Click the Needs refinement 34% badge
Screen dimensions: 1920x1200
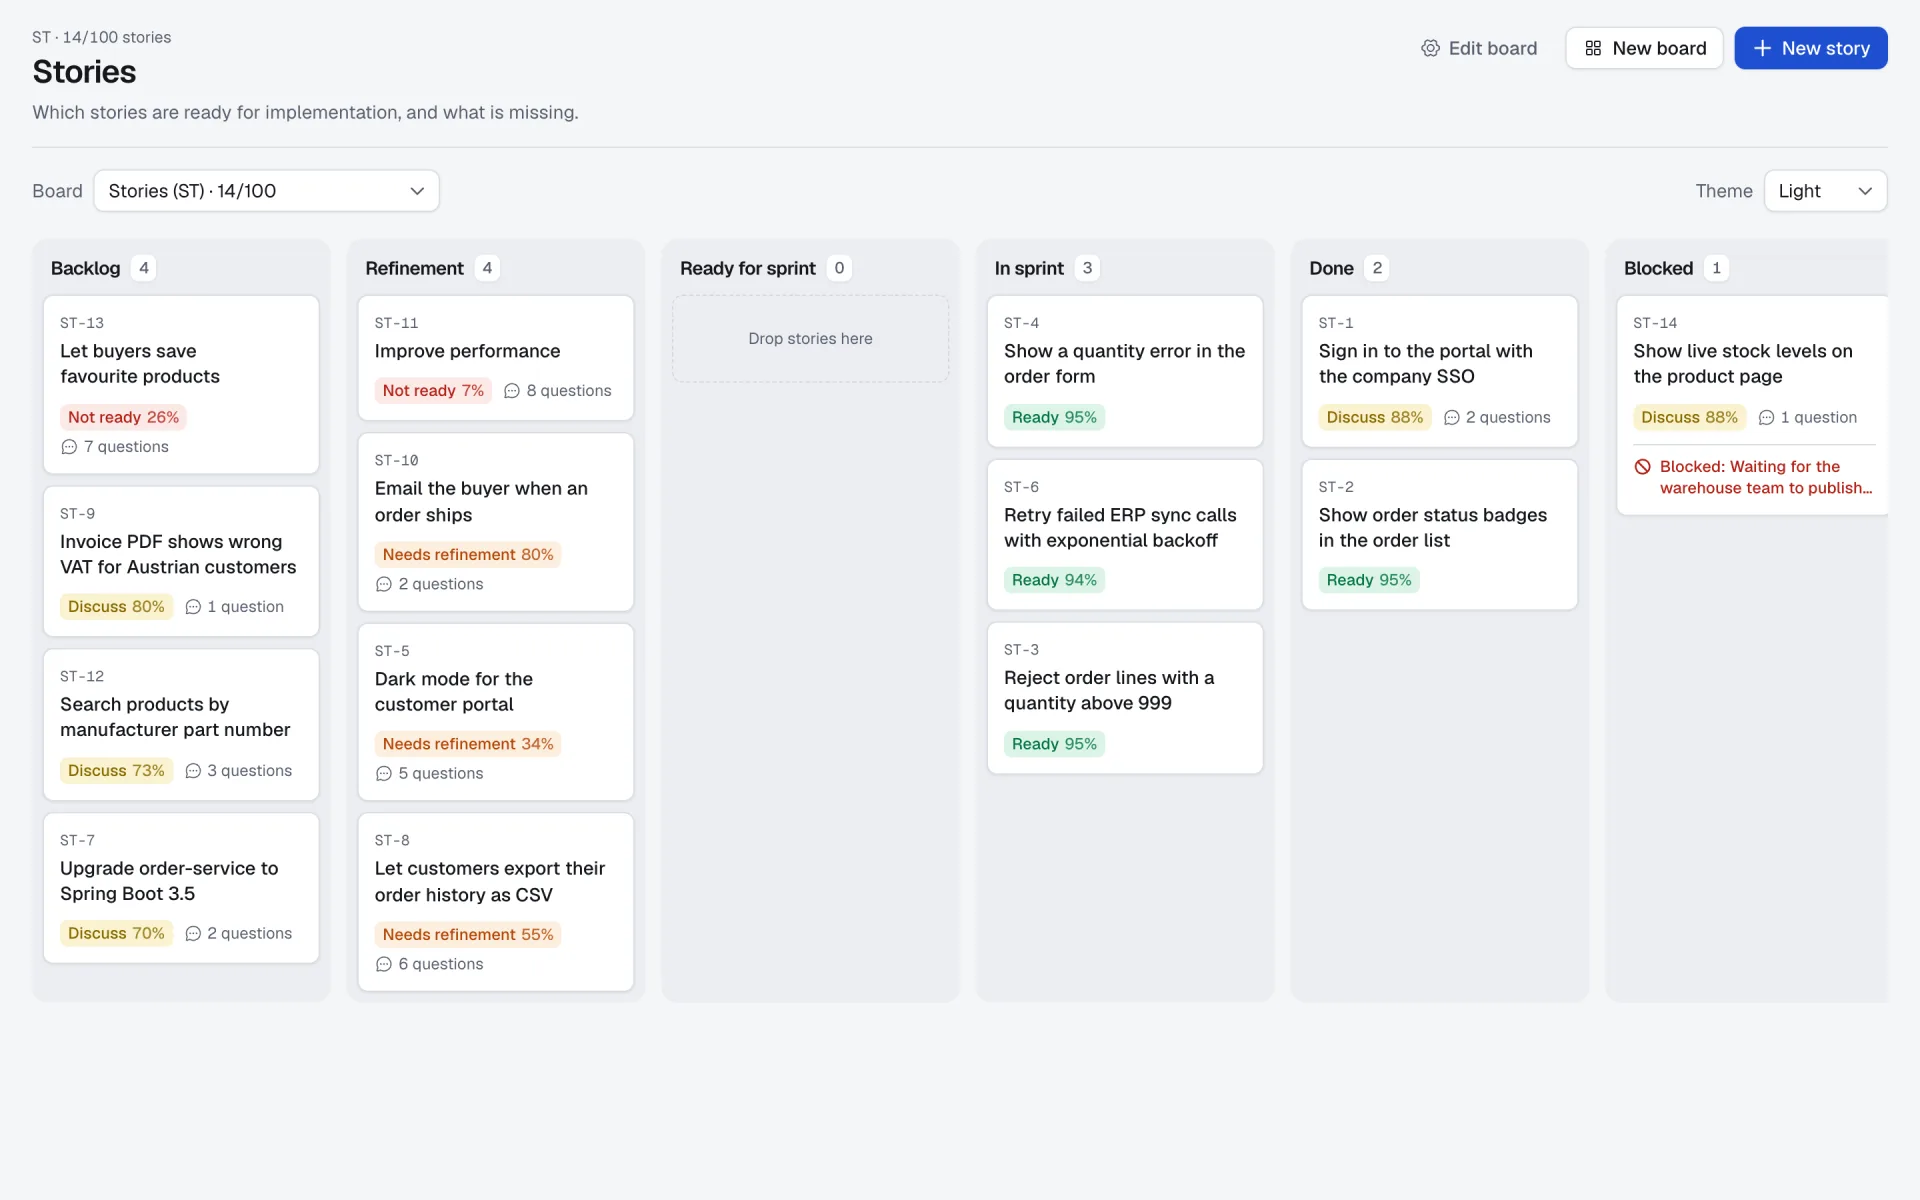(x=468, y=744)
